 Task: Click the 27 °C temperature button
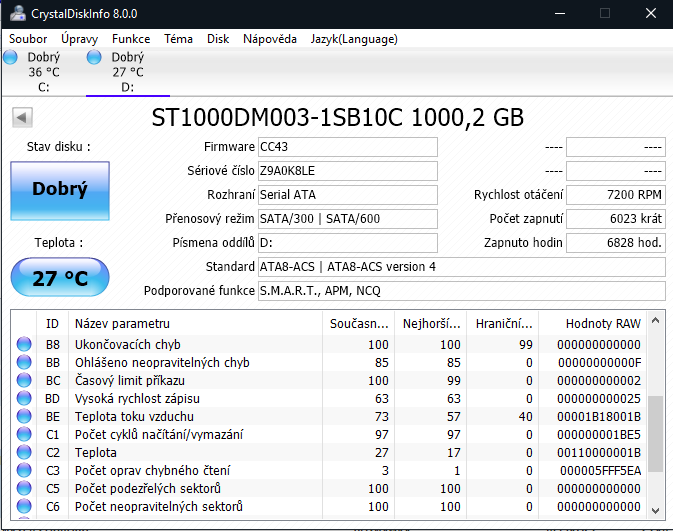[59, 278]
